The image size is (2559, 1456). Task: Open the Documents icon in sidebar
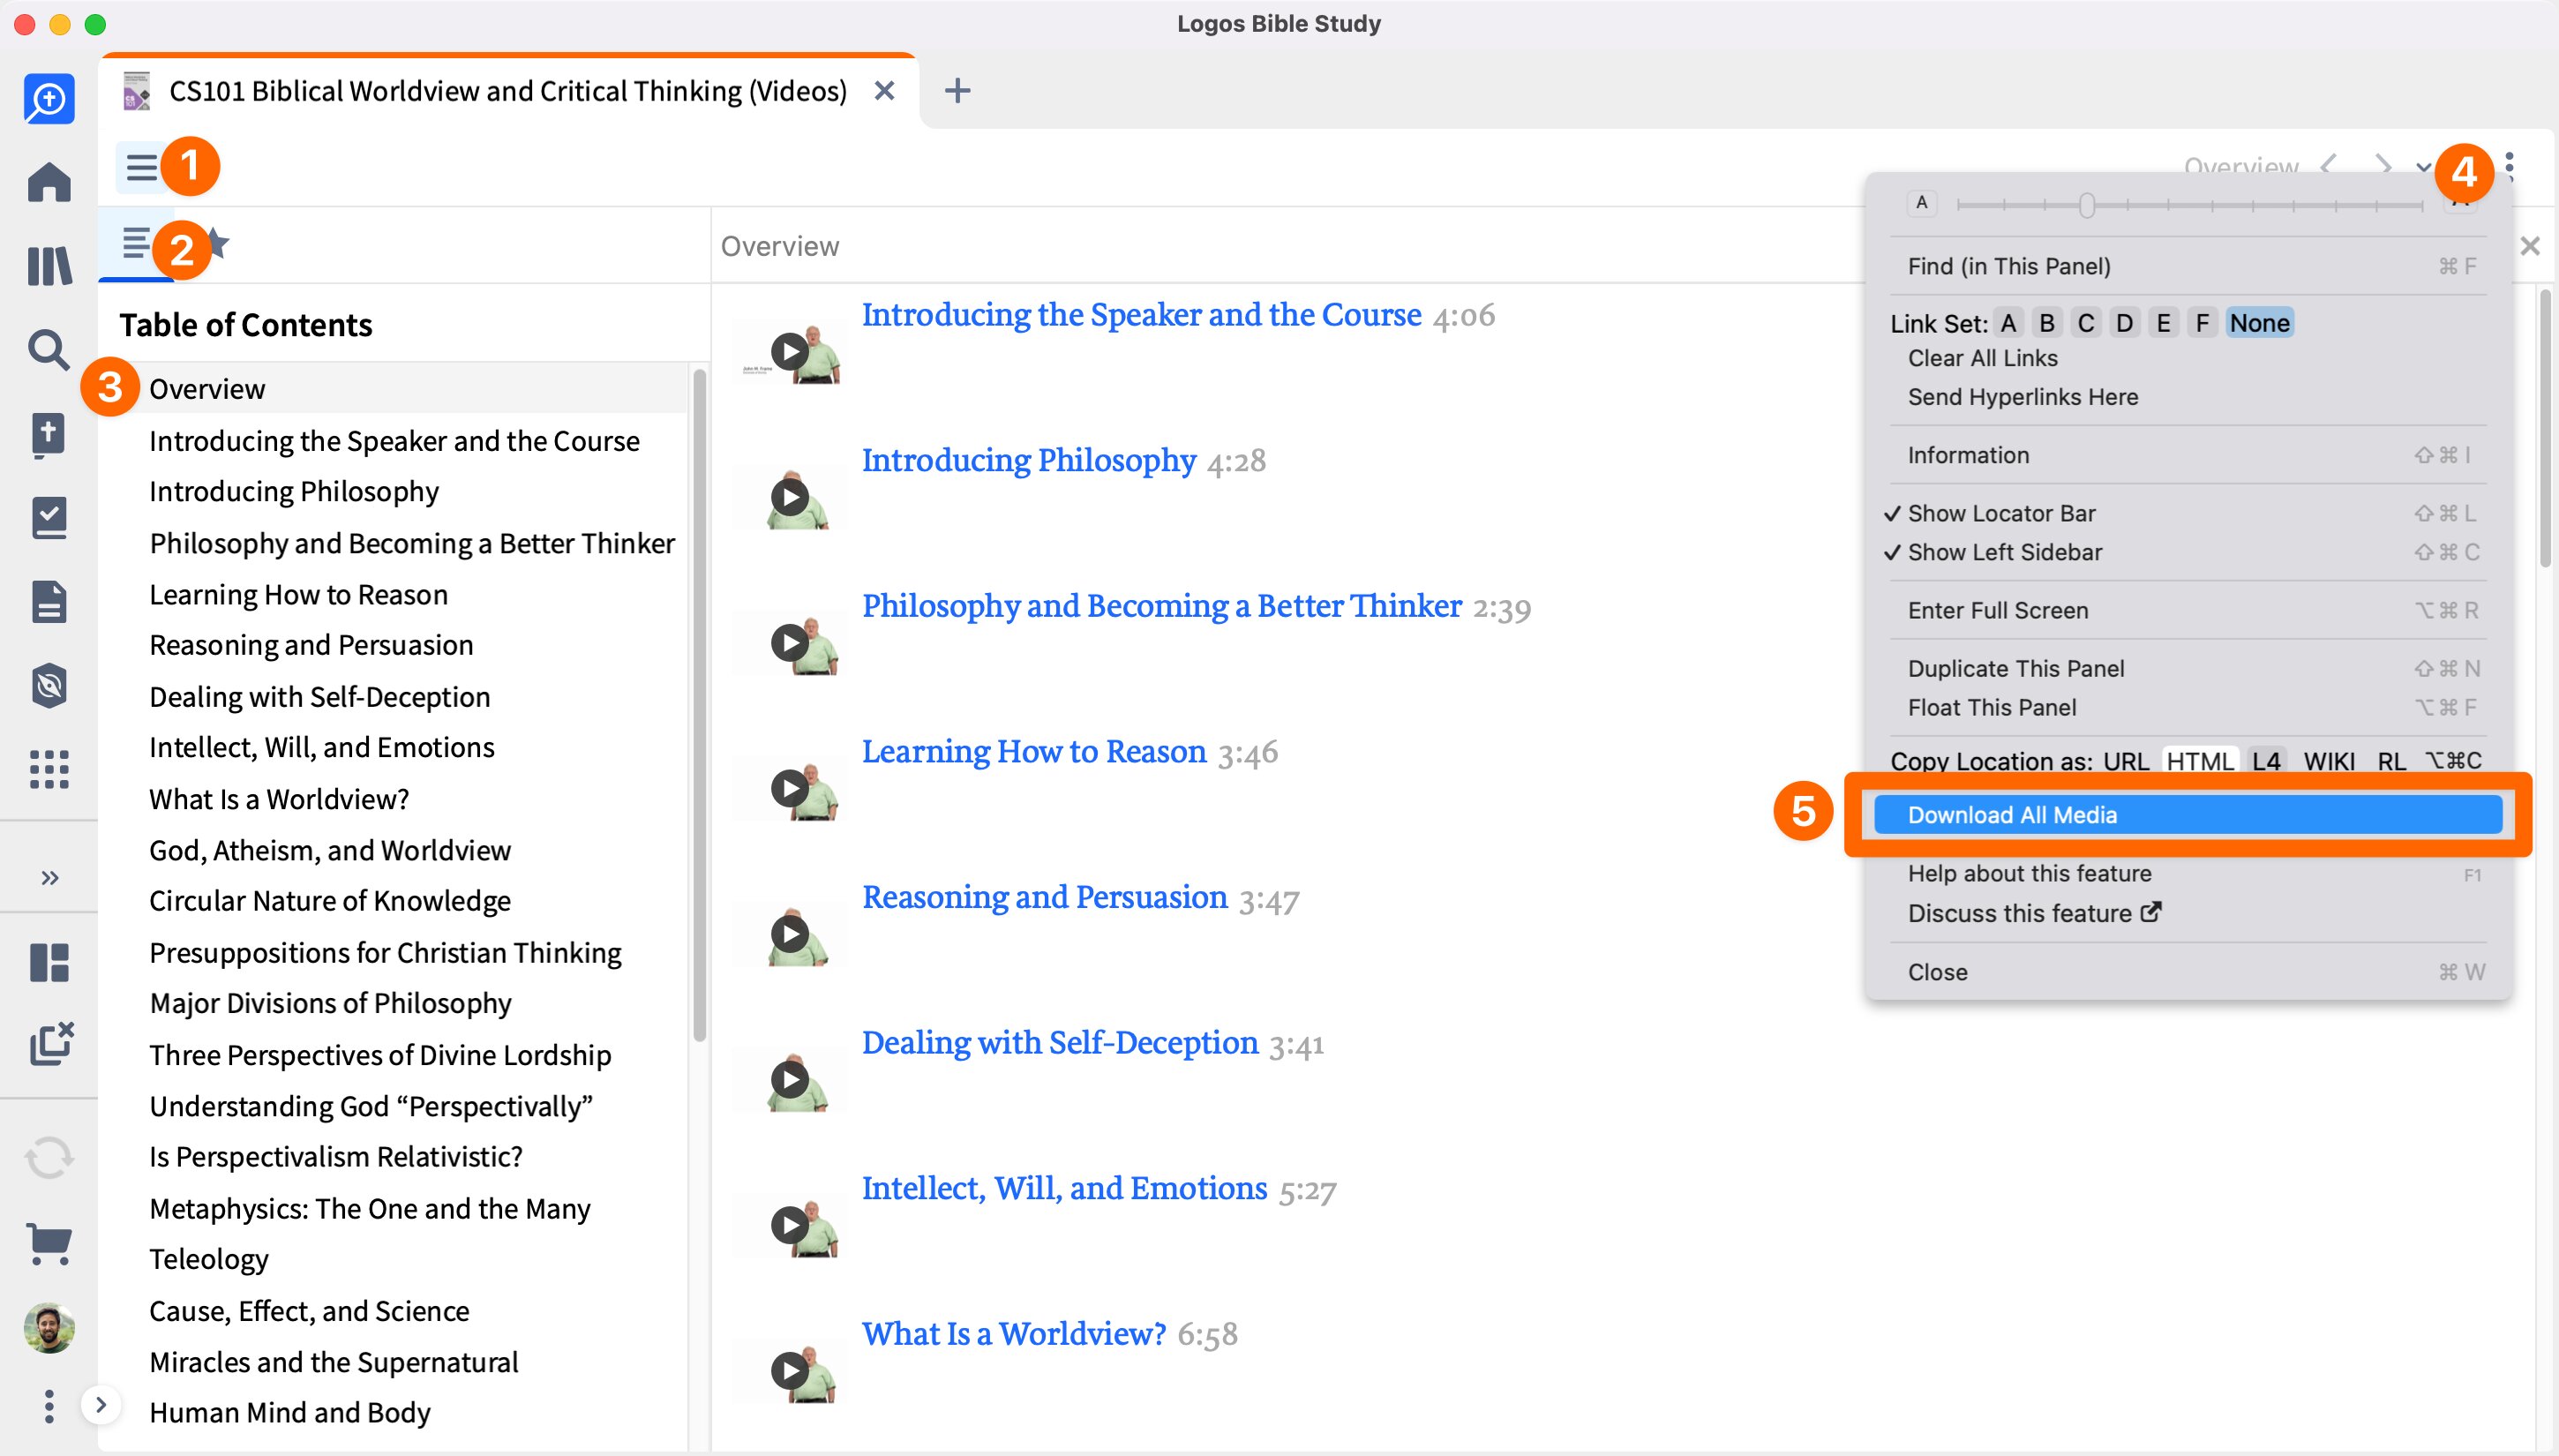click(x=49, y=602)
